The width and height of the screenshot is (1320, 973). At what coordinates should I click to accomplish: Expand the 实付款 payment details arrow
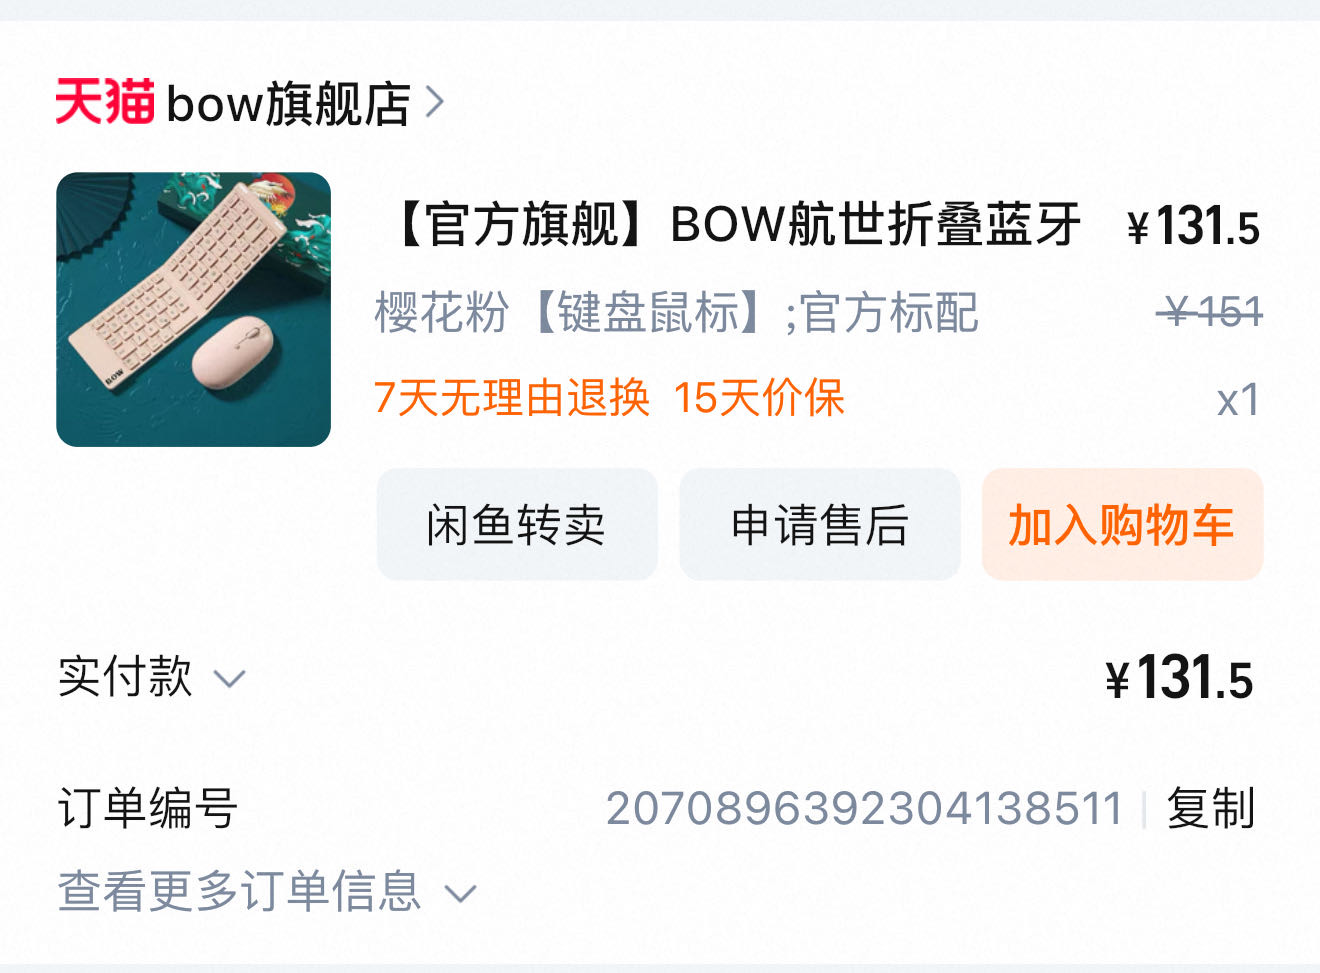(230, 680)
